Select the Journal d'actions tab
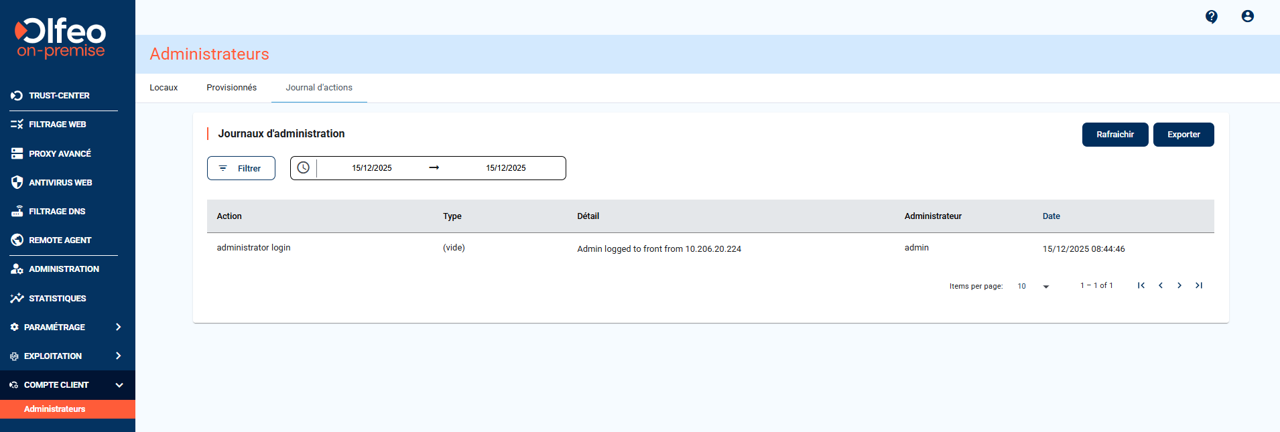The image size is (1280, 432). [x=319, y=88]
